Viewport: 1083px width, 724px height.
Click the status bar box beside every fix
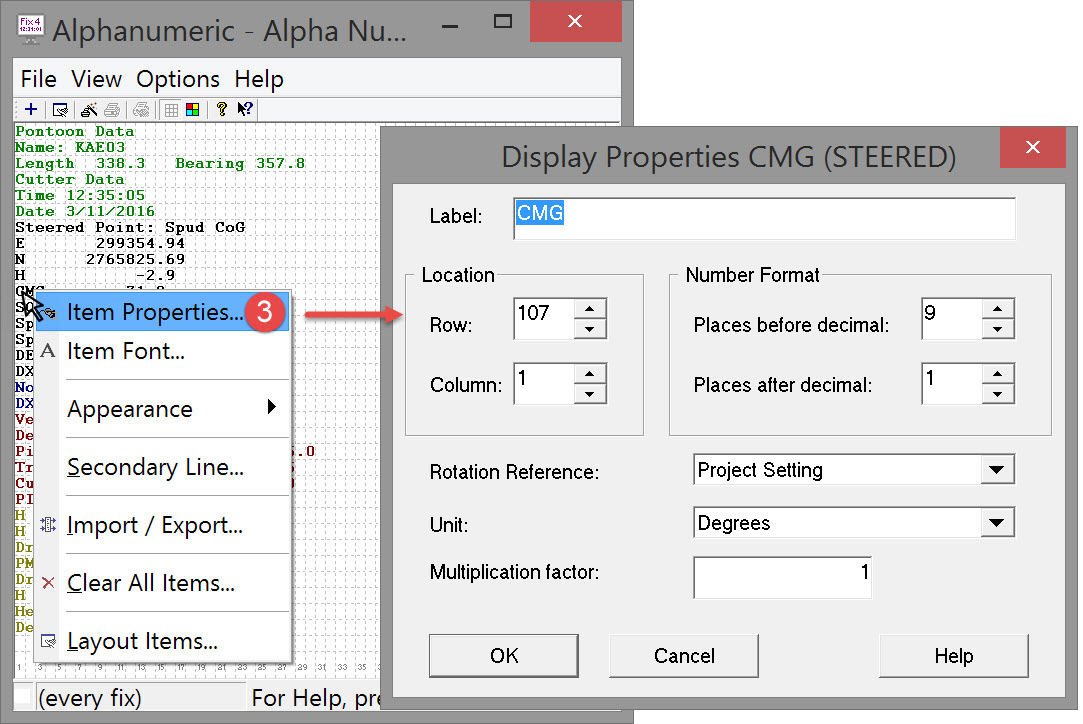(23, 696)
